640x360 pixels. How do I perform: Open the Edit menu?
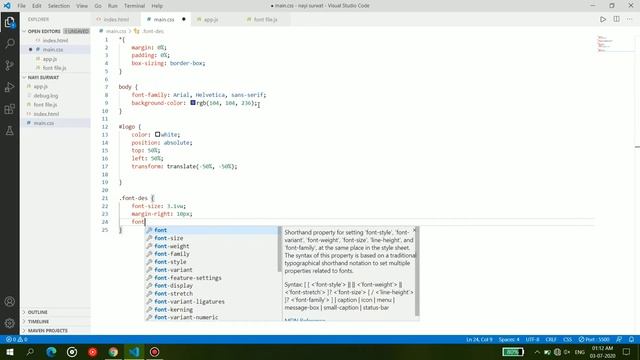[x=37, y=6]
